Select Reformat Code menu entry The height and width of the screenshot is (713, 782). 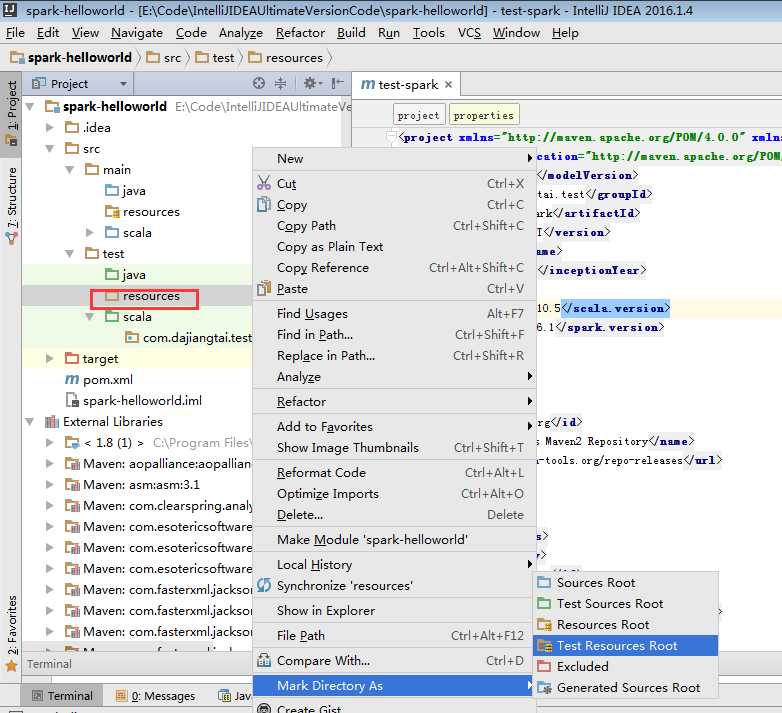(394, 472)
